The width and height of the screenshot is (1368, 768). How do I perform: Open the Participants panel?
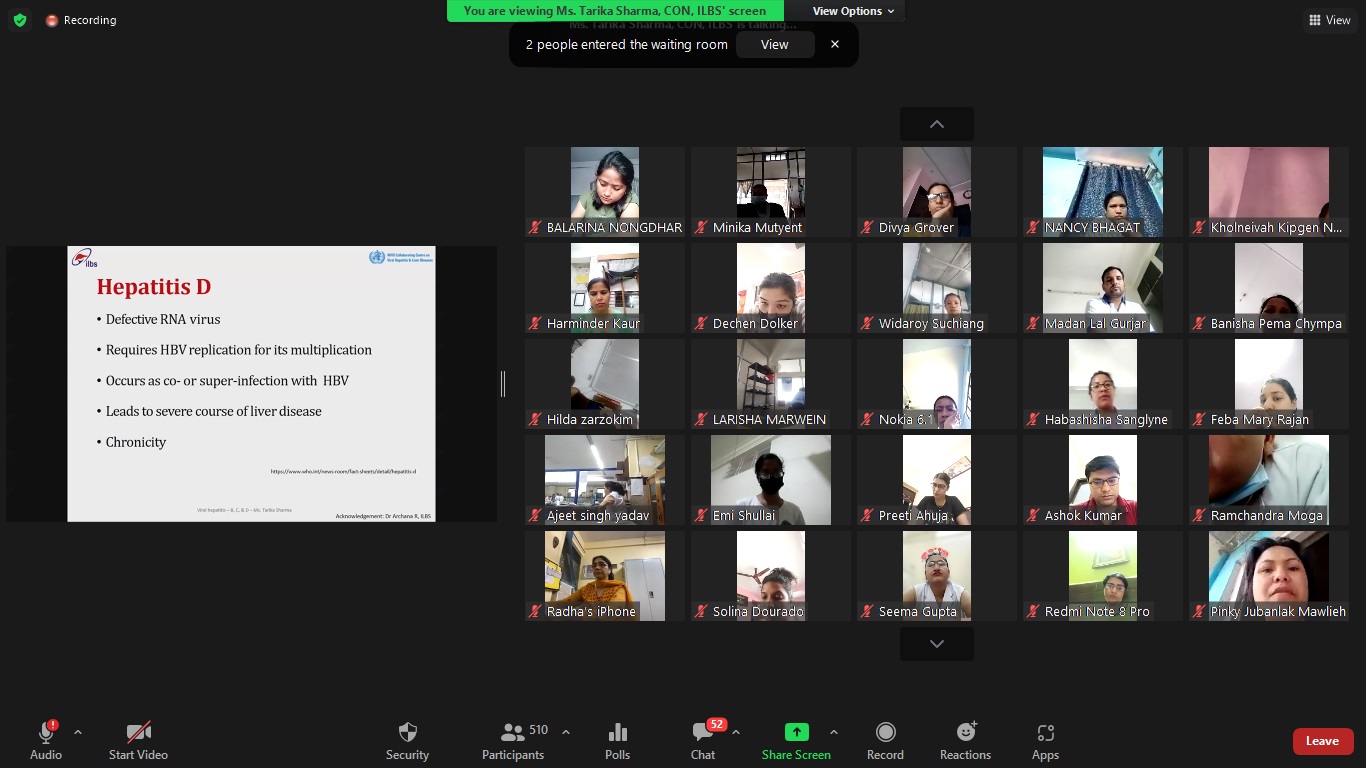pos(513,740)
